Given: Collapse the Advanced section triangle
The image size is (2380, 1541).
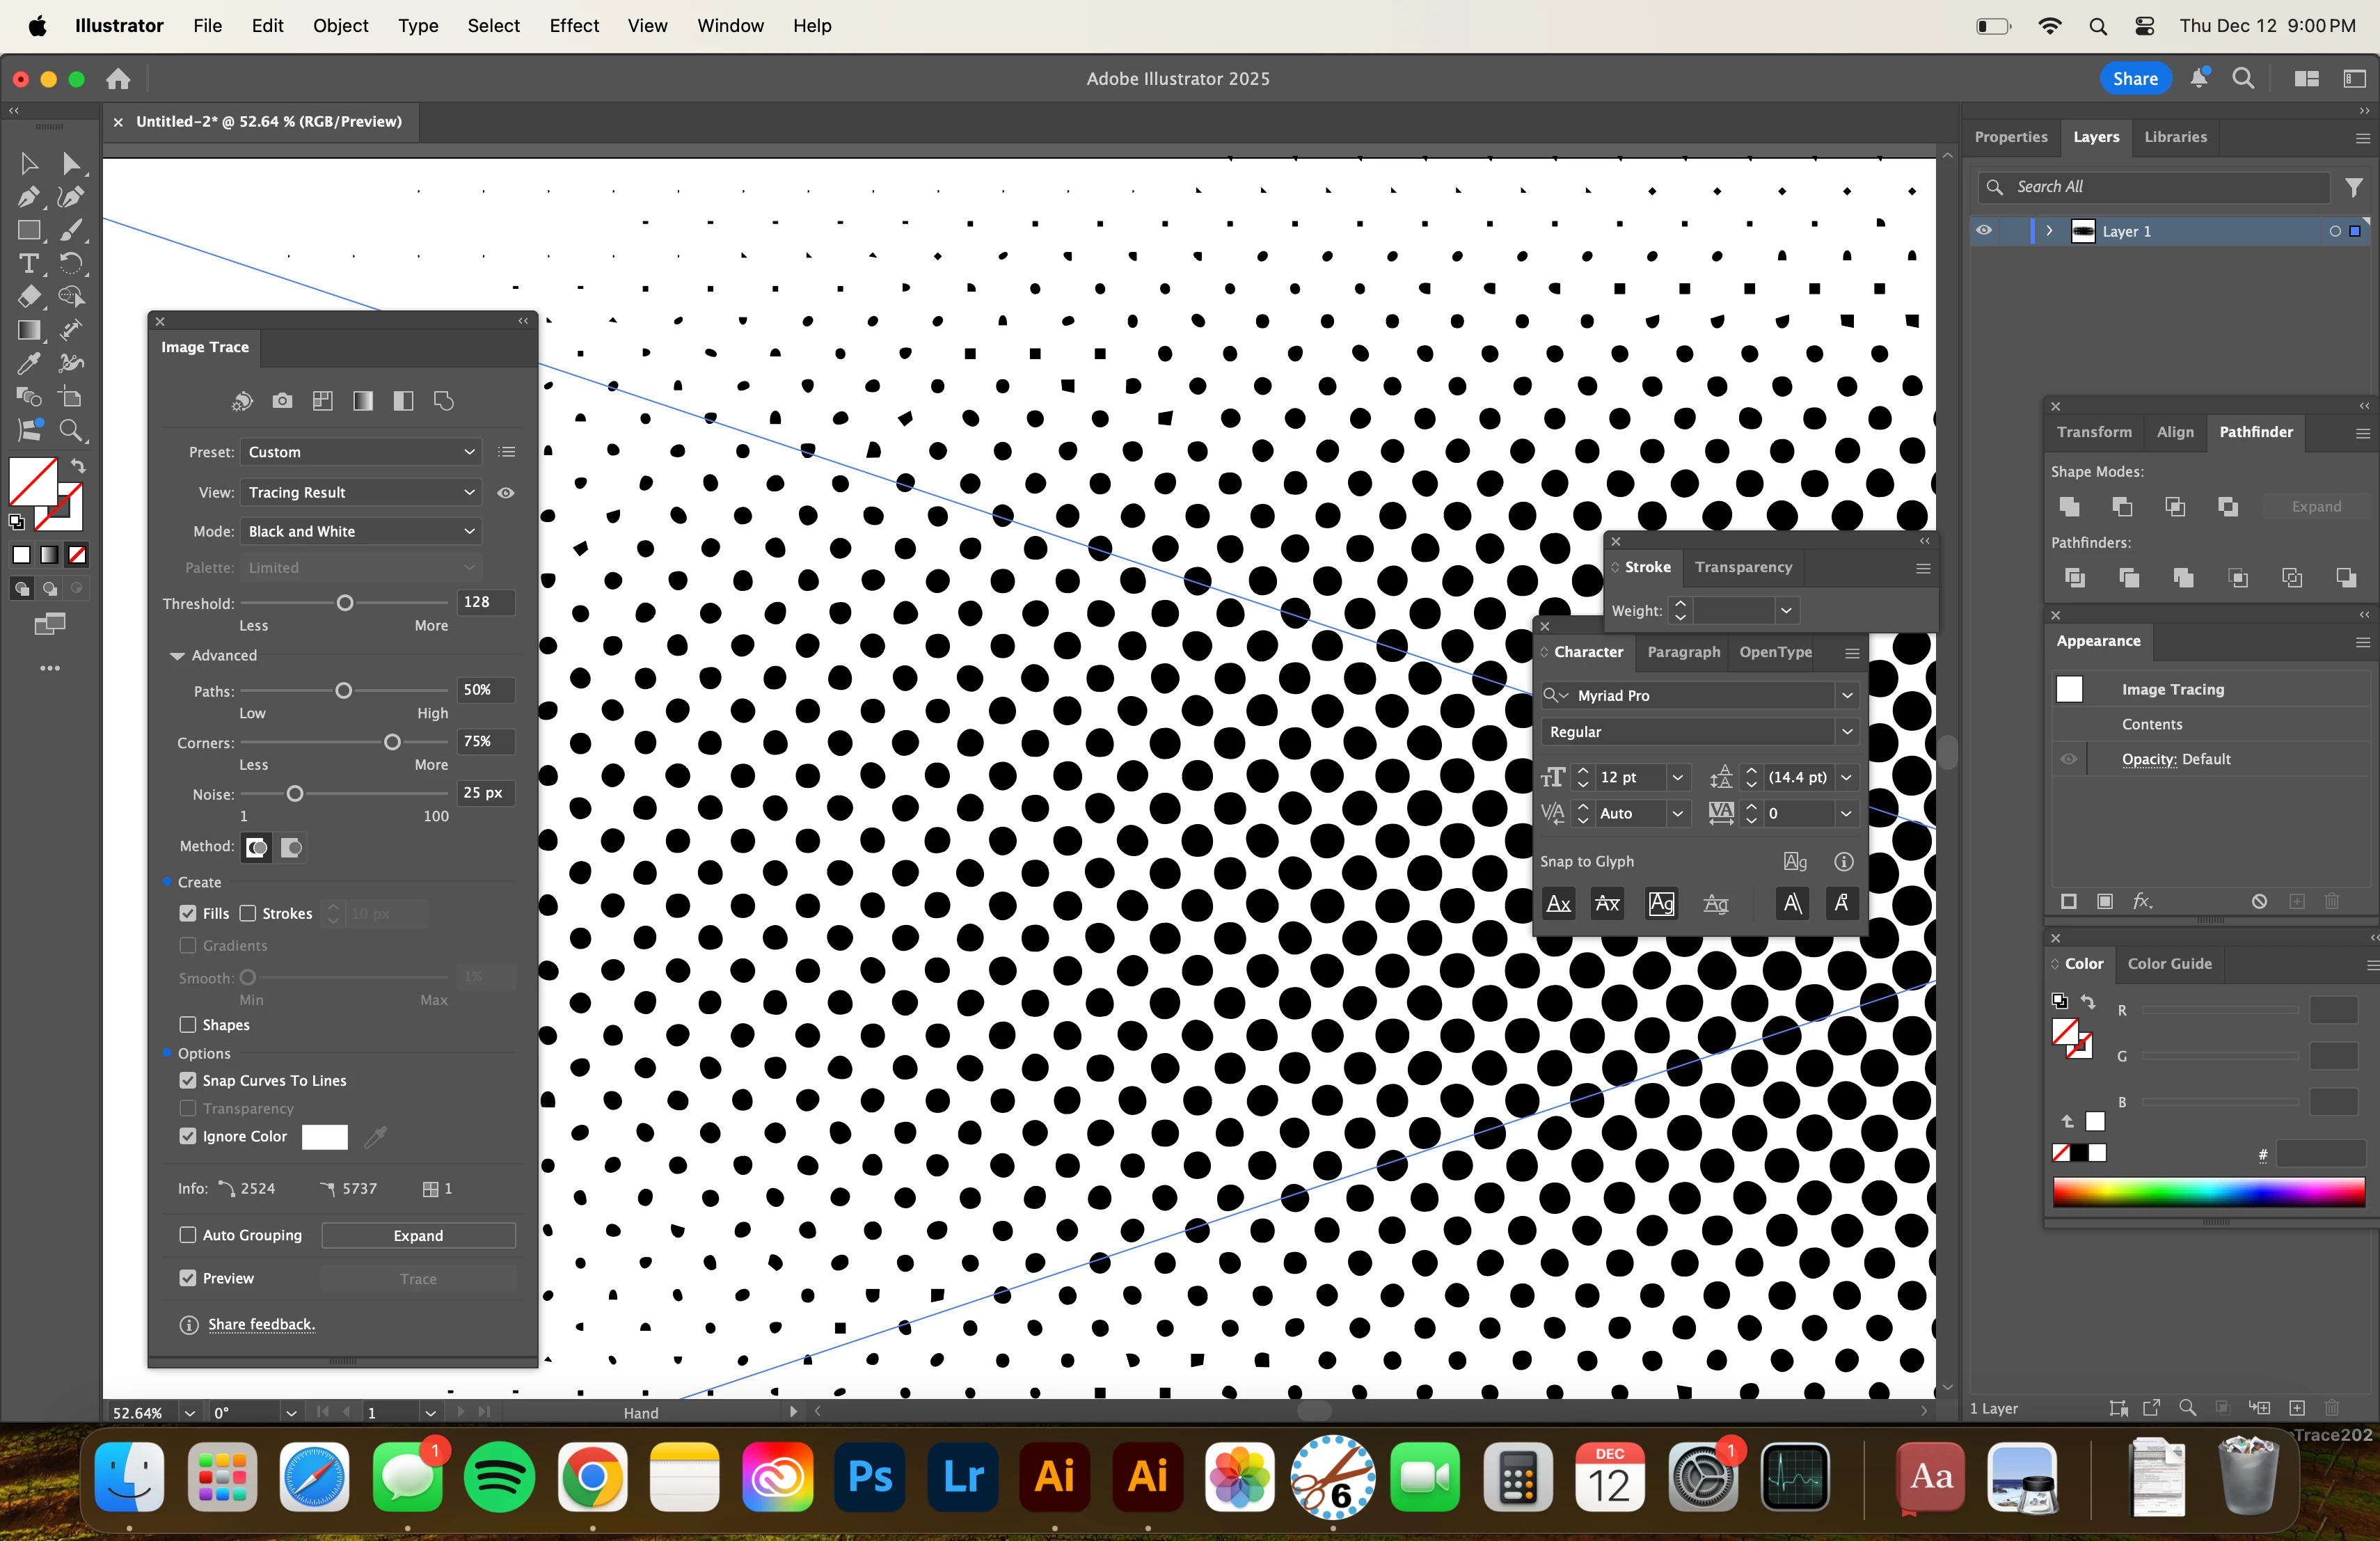Looking at the screenshot, I should 177,655.
